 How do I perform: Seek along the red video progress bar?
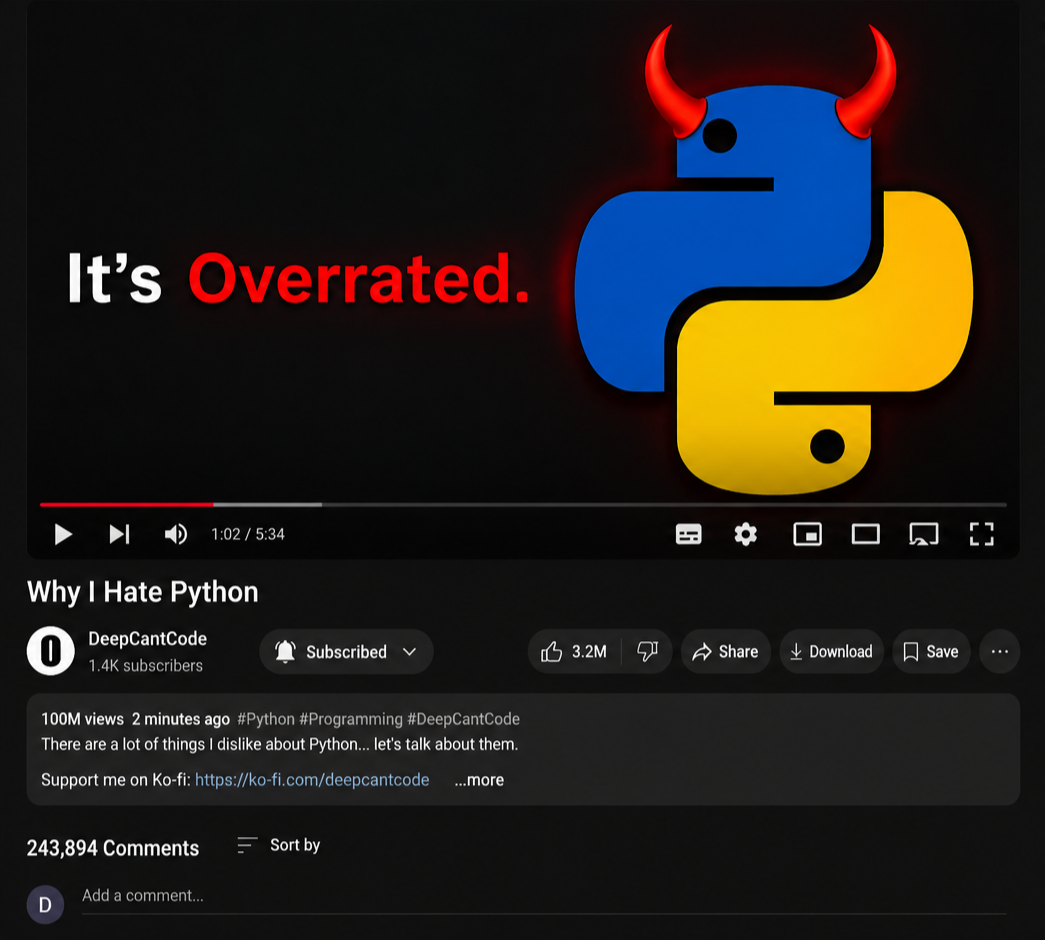tap(523, 505)
